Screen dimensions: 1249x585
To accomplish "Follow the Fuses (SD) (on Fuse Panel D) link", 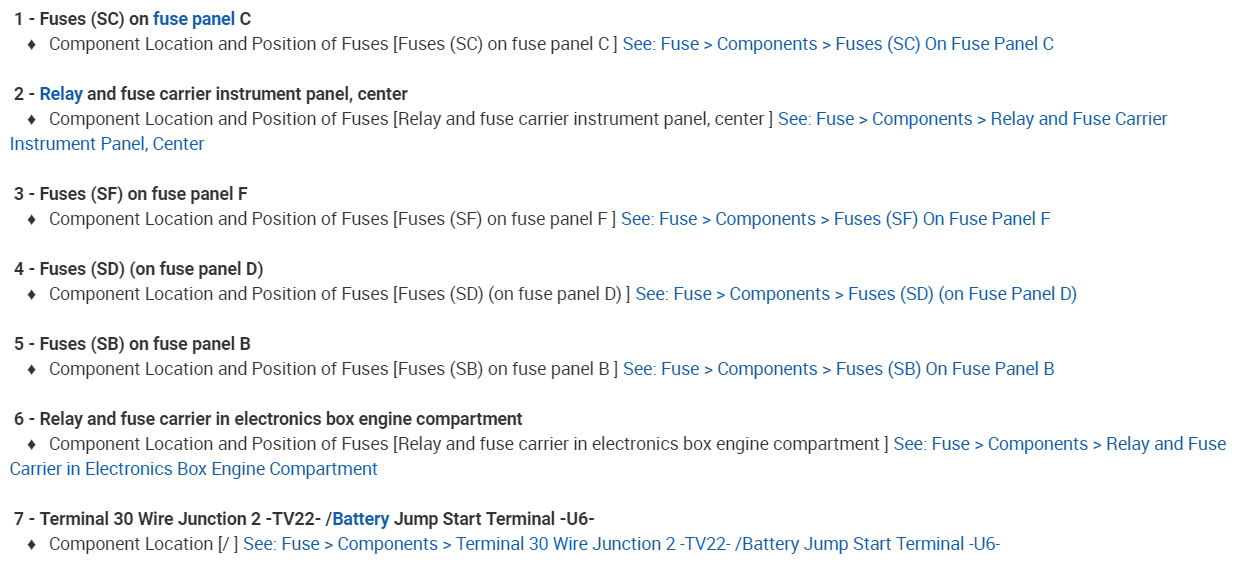I will [x=856, y=294].
